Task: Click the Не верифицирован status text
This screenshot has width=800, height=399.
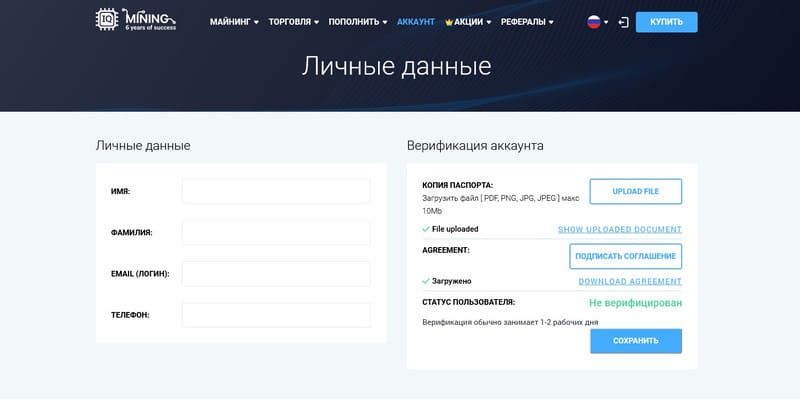Action: (x=635, y=303)
